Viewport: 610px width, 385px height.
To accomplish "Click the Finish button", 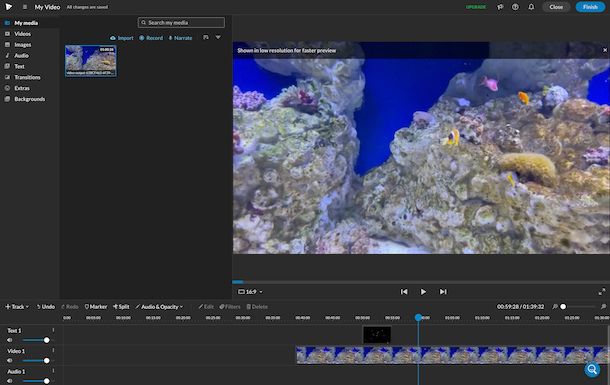I will coord(590,7).
